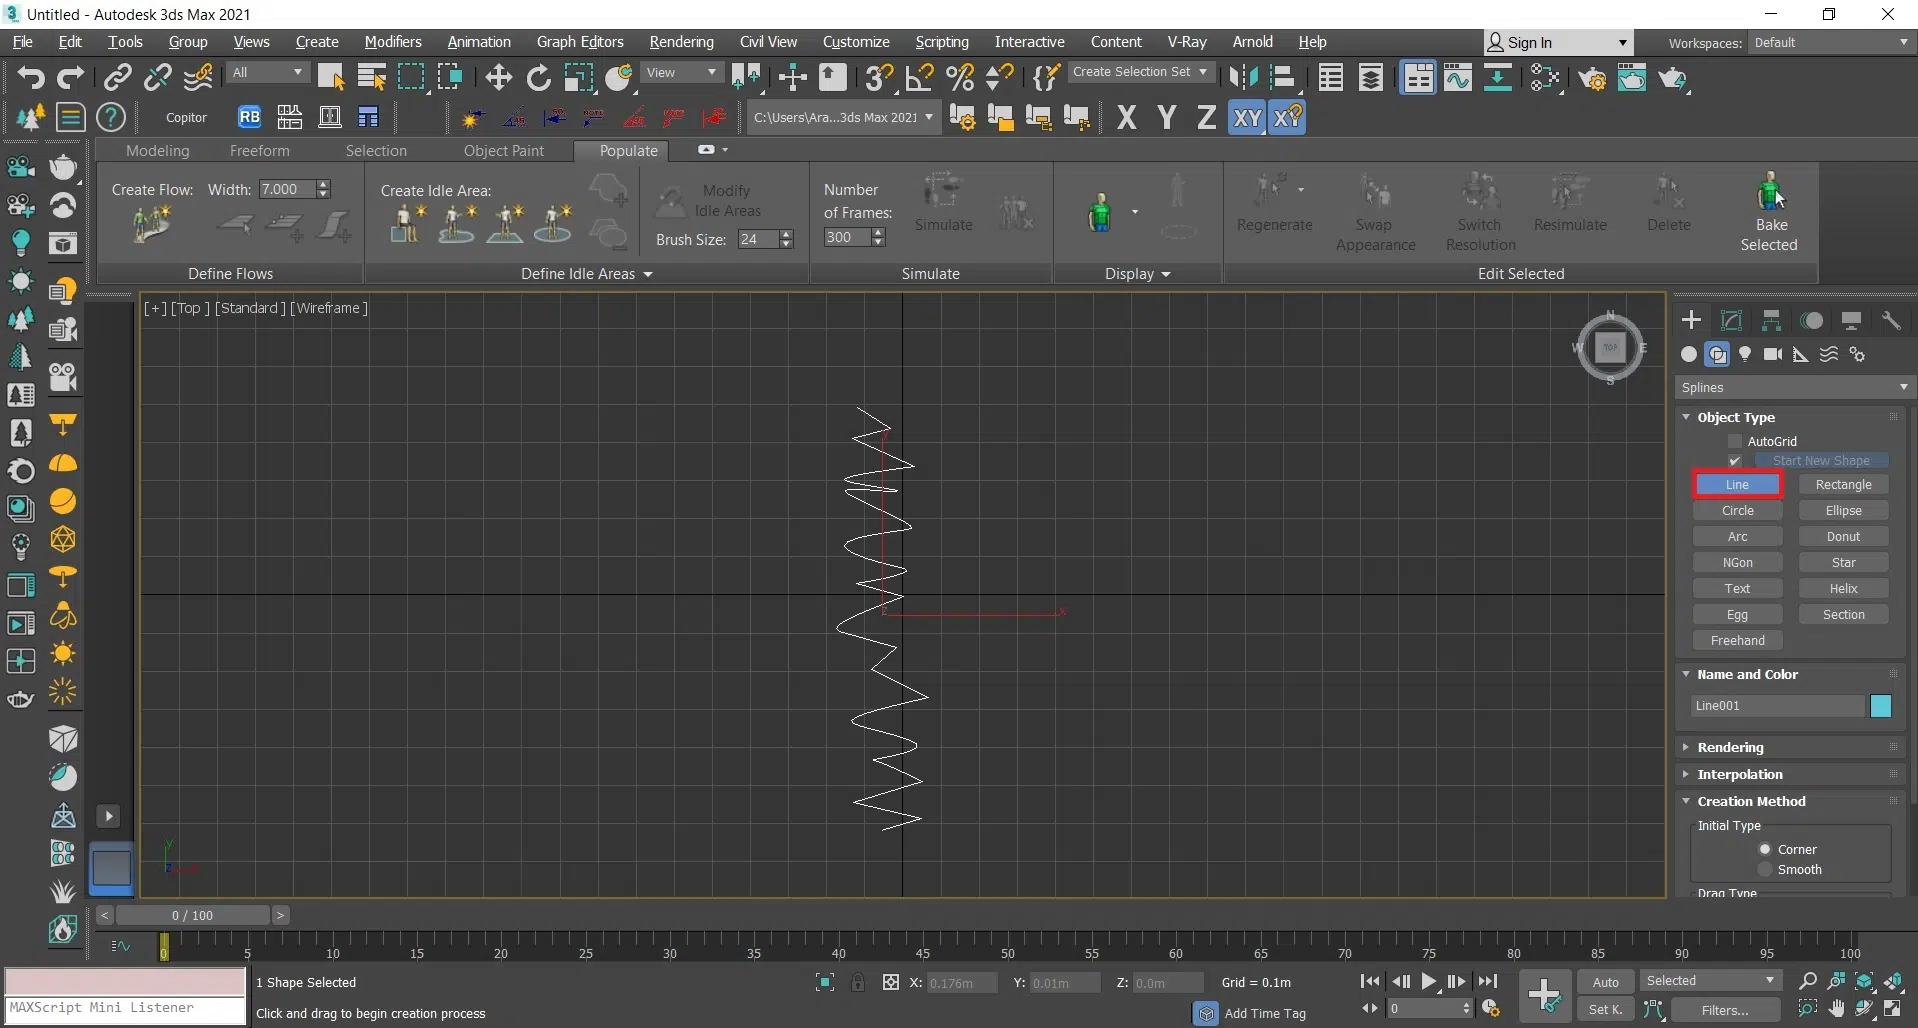Enable the AutoGrid checkbox
The width and height of the screenshot is (1918, 1028).
coord(1735,441)
